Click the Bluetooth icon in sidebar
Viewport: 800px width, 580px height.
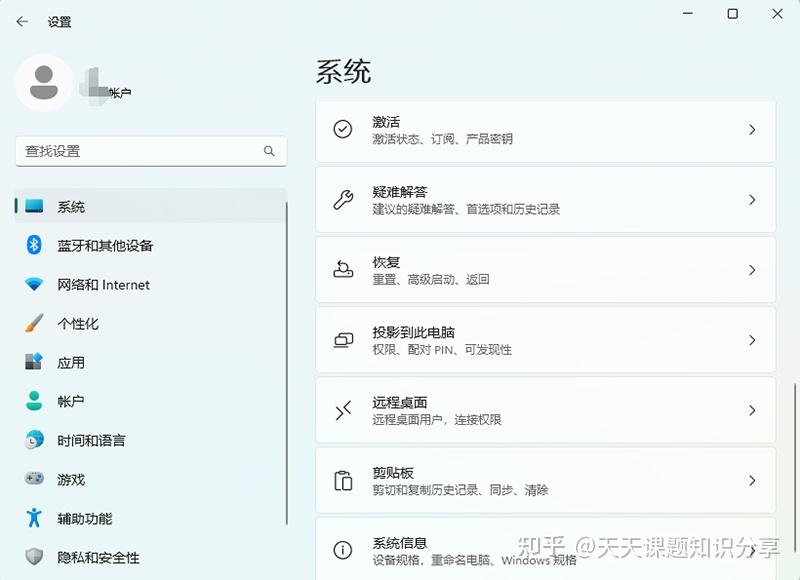34,245
